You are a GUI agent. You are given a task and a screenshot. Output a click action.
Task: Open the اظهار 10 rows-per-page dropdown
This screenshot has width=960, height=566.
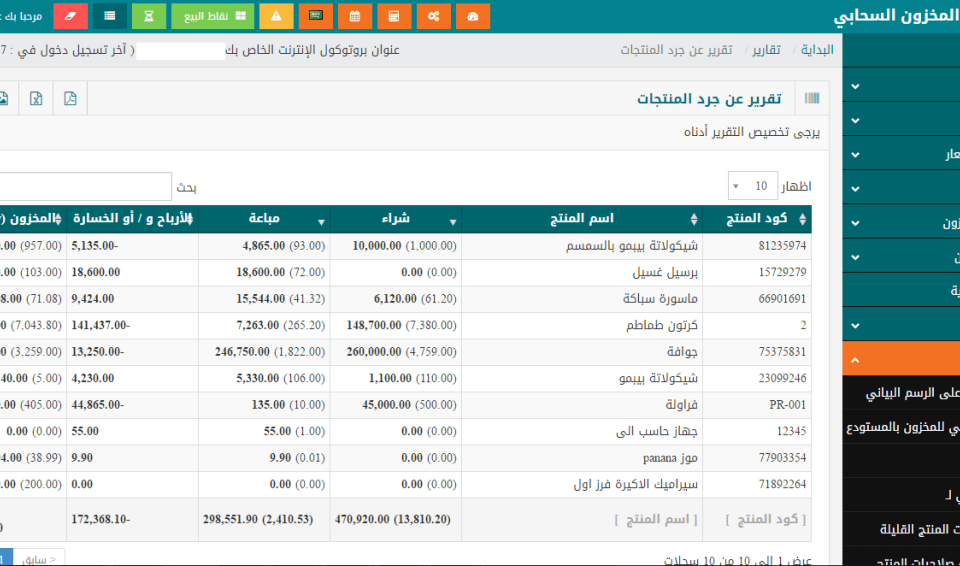click(749, 186)
